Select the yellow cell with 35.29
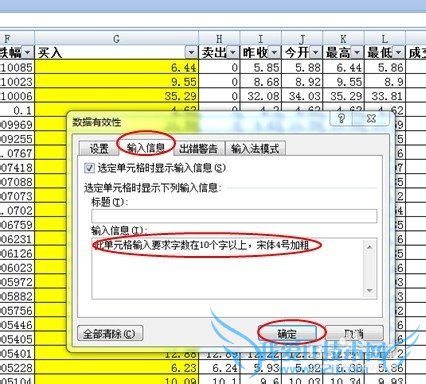This screenshot has height=384, width=426. point(116,96)
